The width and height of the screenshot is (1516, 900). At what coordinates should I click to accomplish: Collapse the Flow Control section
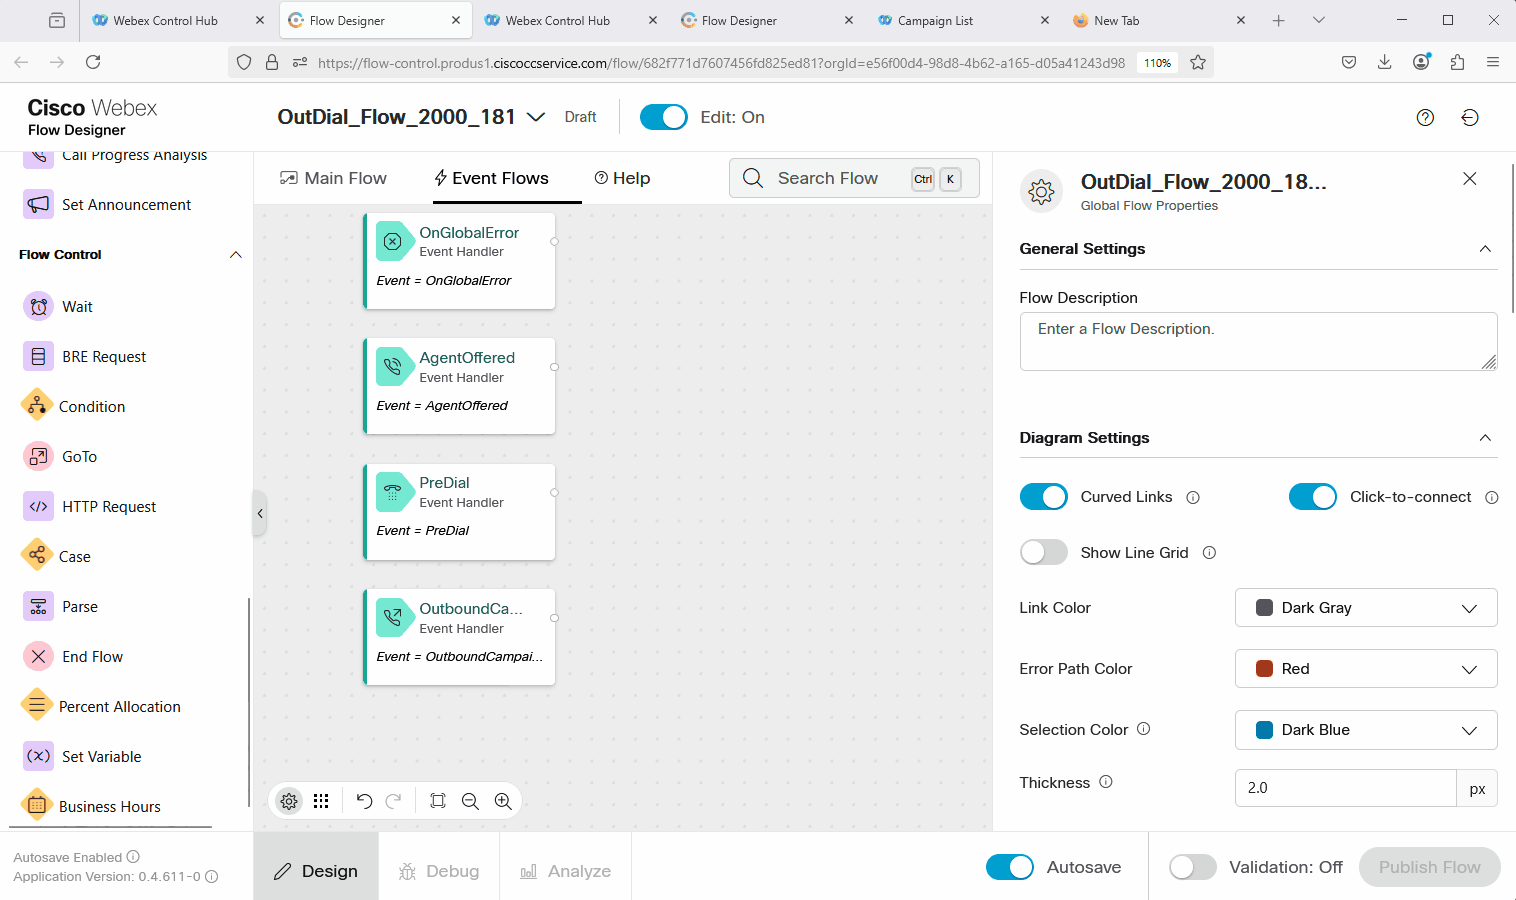(236, 255)
